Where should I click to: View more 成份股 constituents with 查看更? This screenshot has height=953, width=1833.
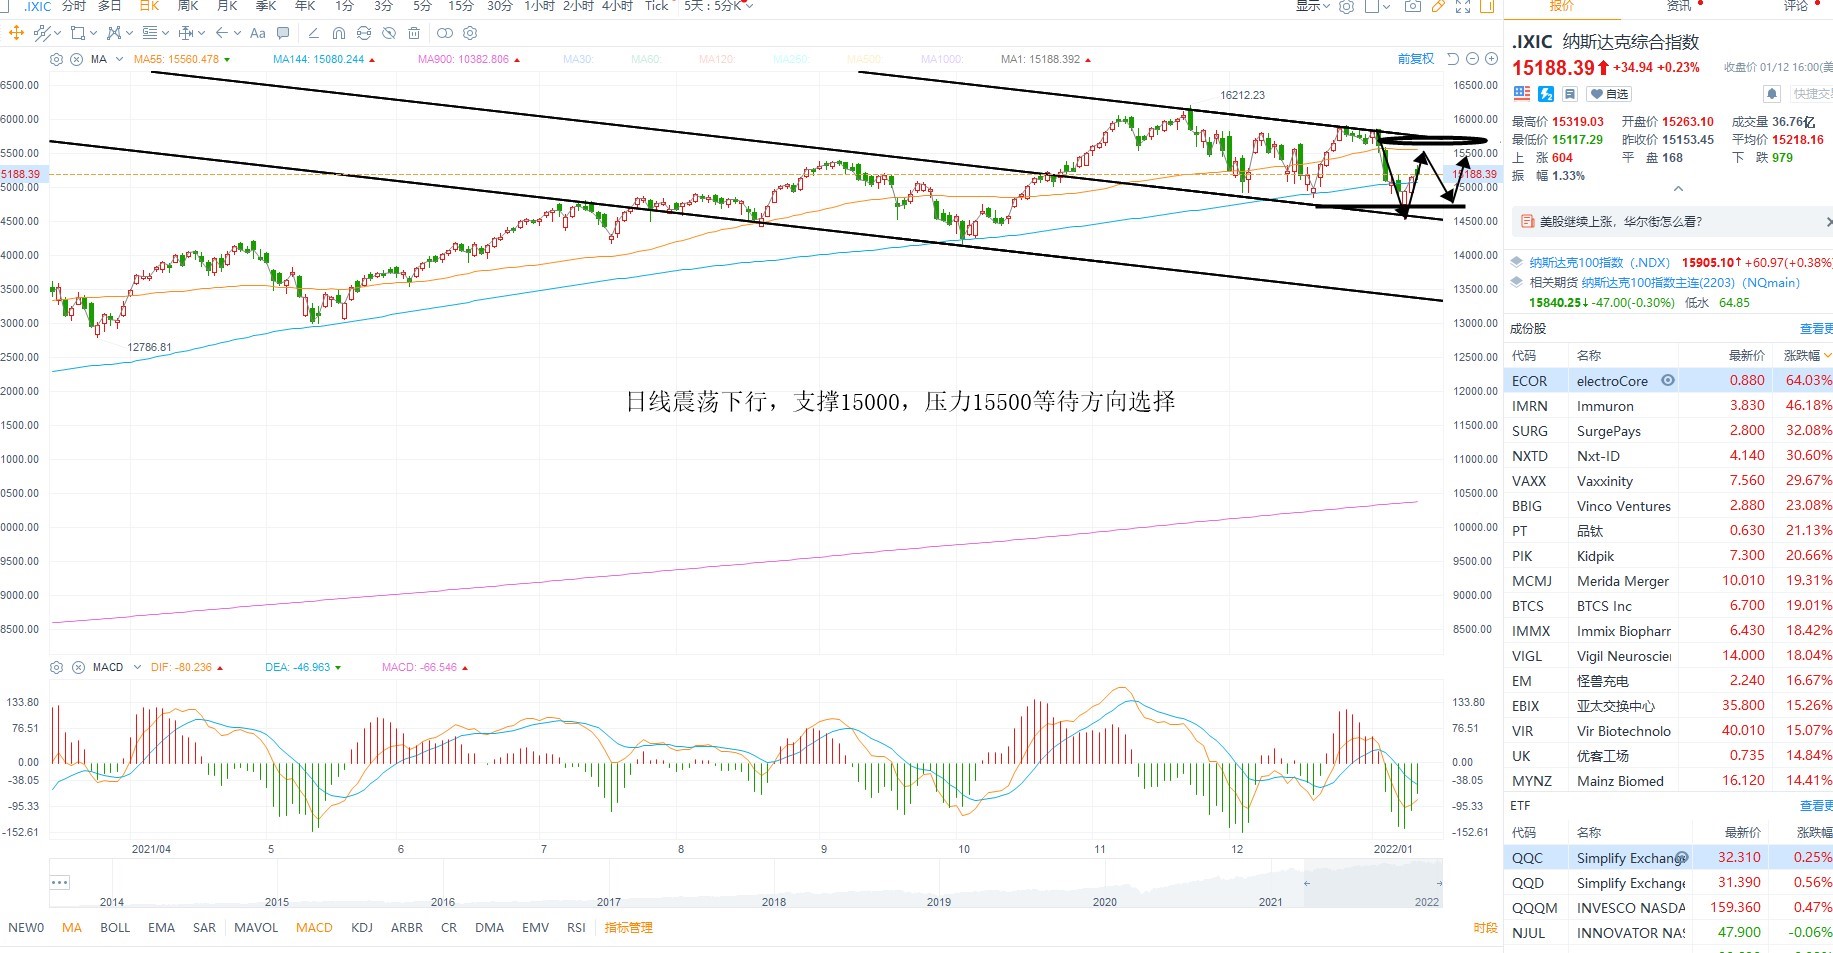click(x=1816, y=328)
